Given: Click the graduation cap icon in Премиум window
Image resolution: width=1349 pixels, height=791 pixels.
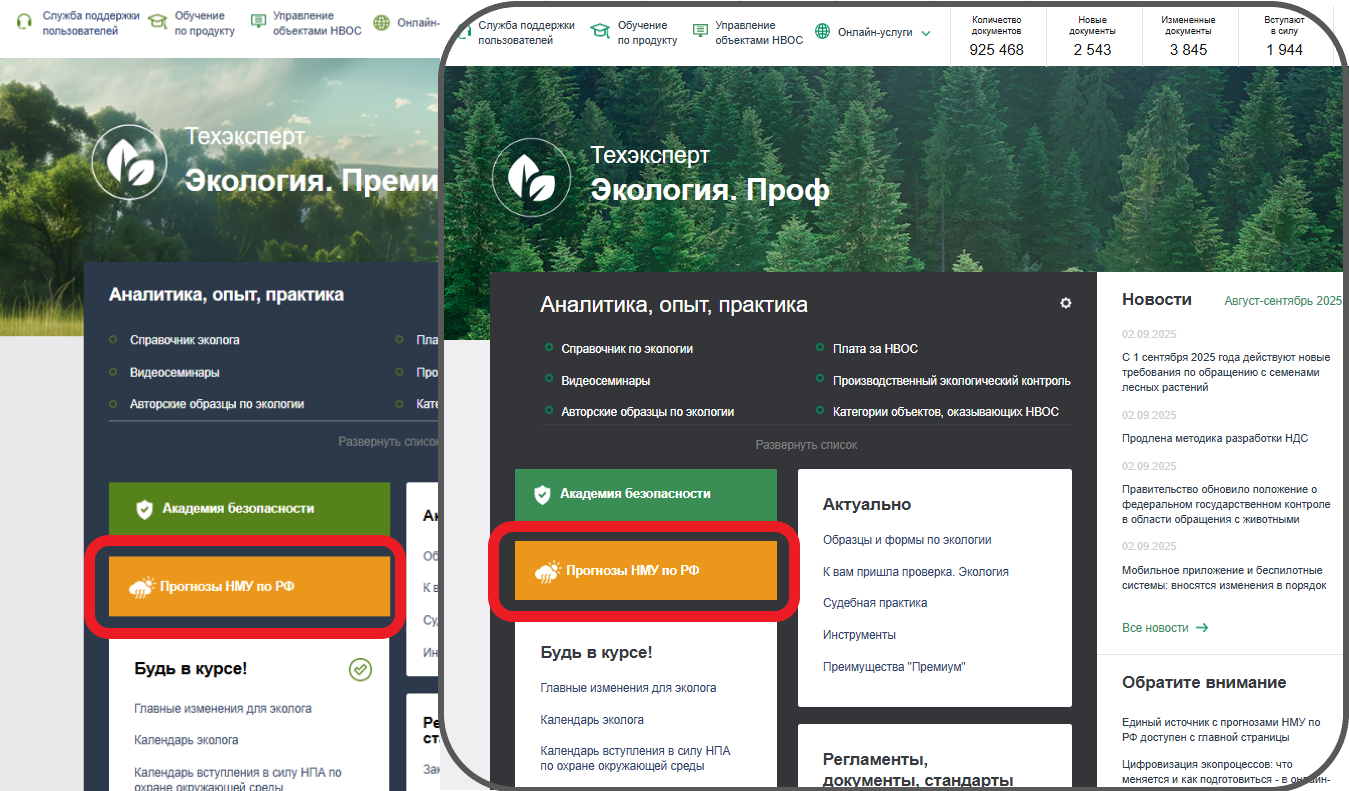Looking at the screenshot, I should [157, 22].
